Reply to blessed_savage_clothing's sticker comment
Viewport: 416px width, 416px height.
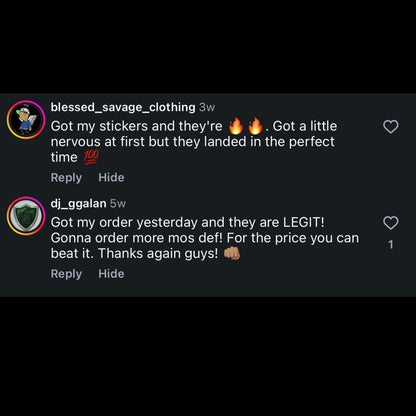pyautogui.click(x=66, y=178)
